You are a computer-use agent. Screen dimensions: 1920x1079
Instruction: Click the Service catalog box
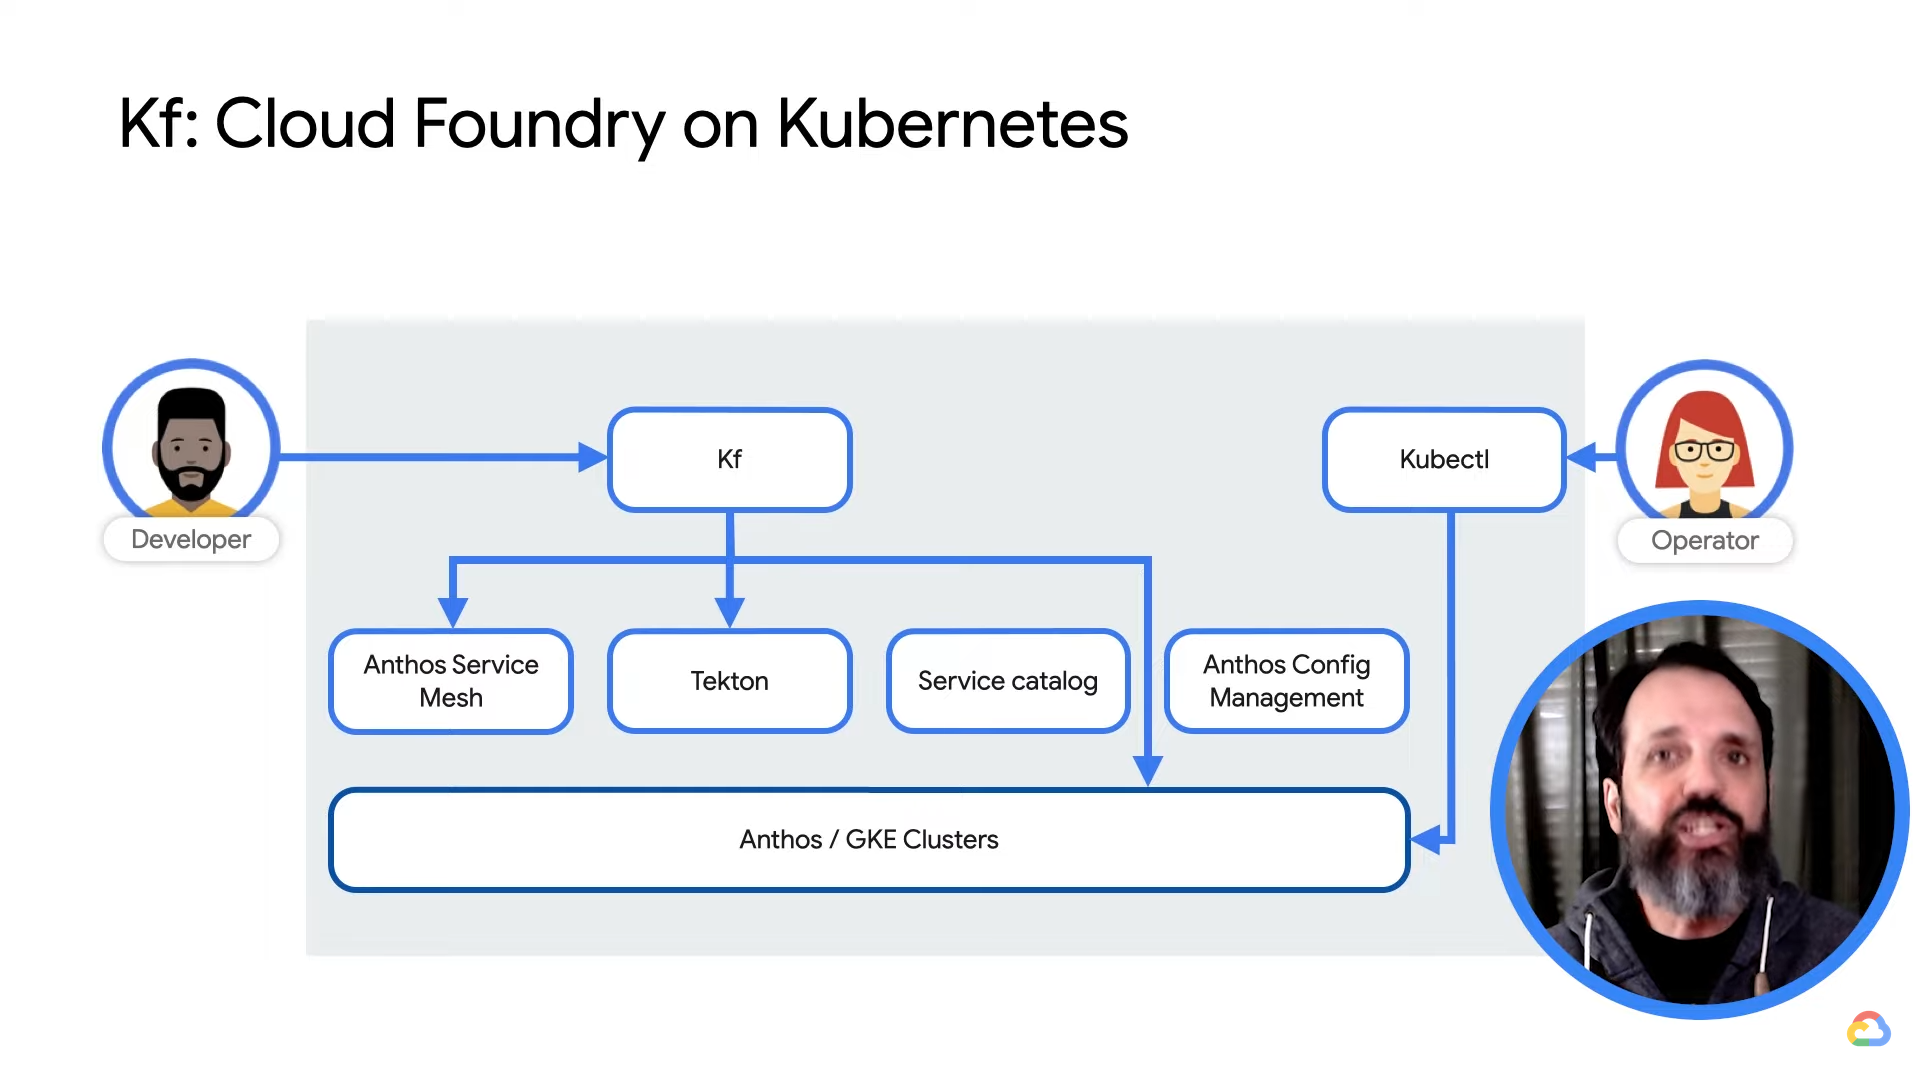[x=1008, y=681]
